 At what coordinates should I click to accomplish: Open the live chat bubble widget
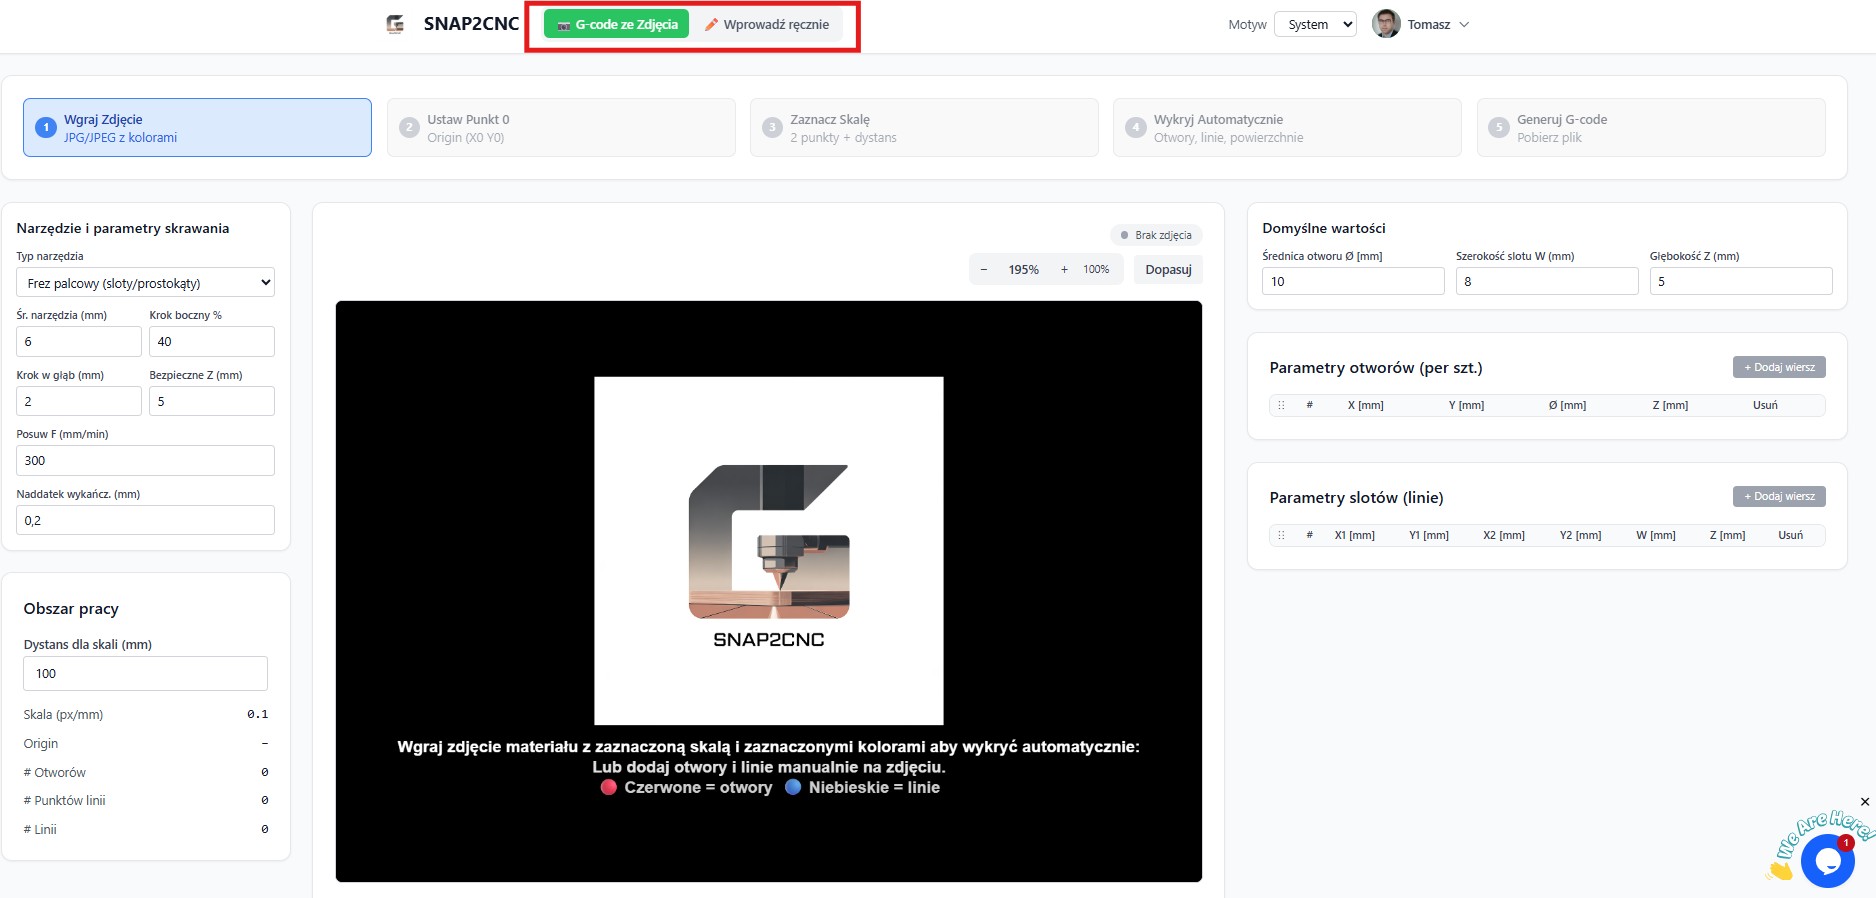pos(1827,860)
